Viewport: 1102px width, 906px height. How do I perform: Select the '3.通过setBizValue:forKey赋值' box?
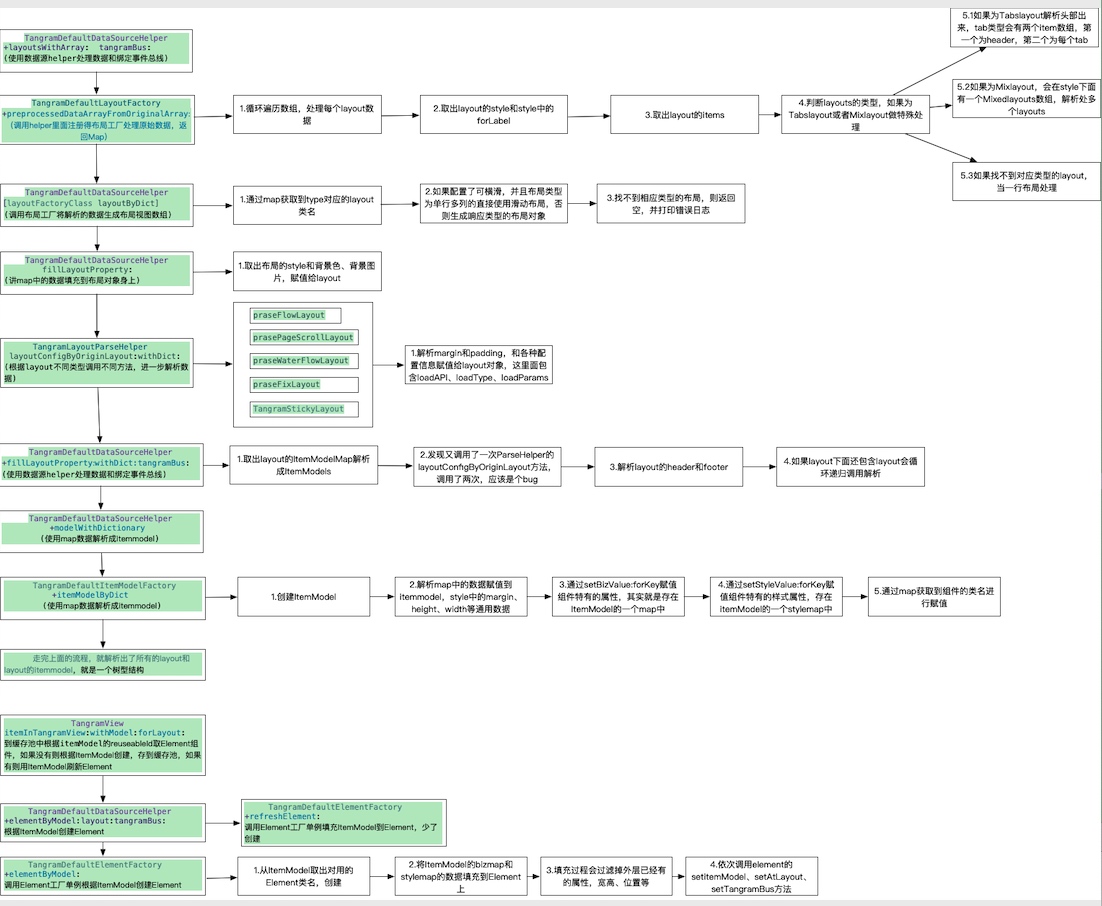coord(618,597)
